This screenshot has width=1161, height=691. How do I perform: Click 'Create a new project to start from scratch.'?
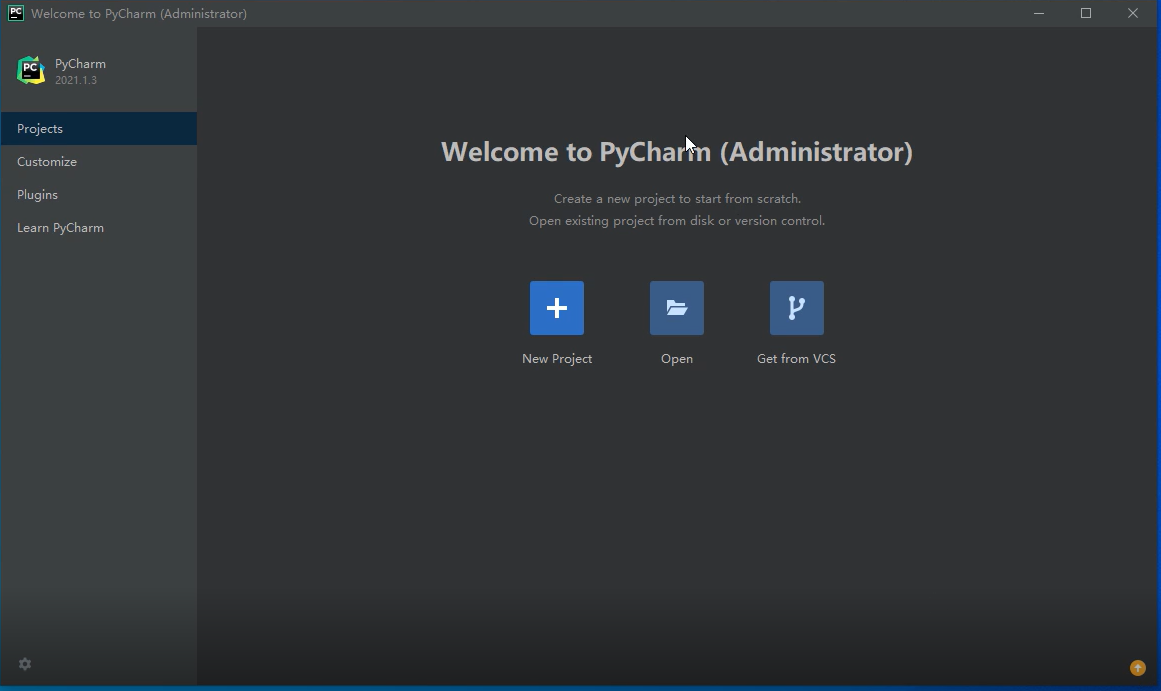coord(677,198)
